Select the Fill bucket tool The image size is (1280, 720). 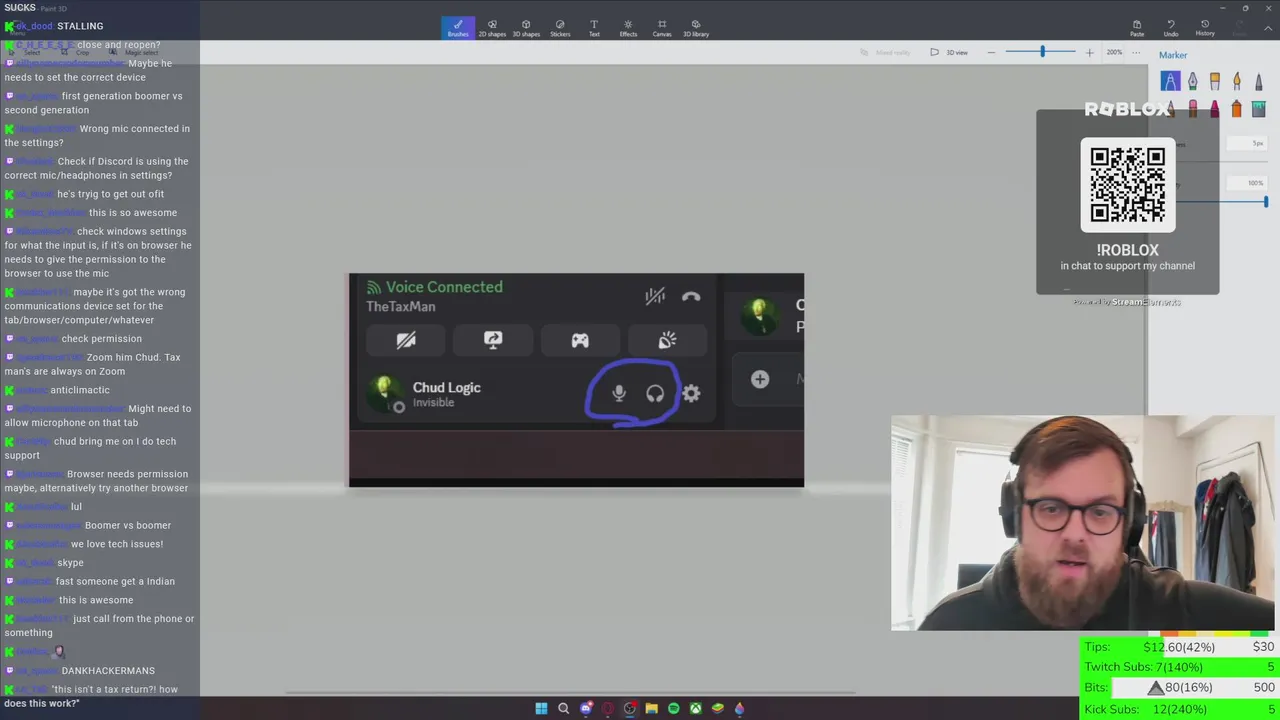pyautogui.click(x=1259, y=108)
